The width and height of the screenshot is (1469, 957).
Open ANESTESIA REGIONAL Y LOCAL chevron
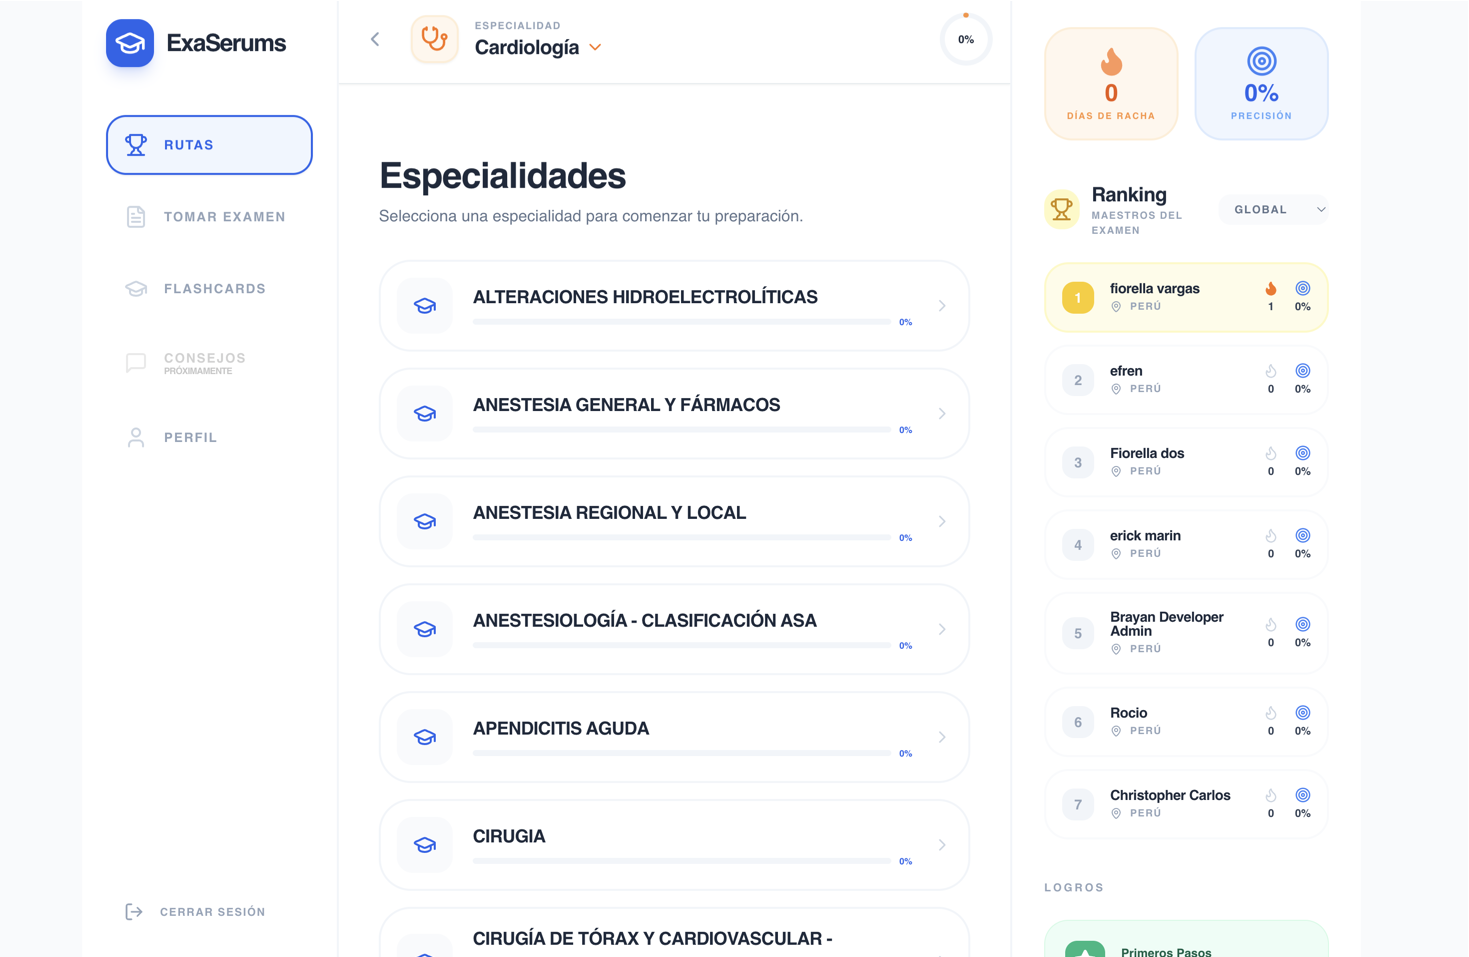[x=942, y=521]
